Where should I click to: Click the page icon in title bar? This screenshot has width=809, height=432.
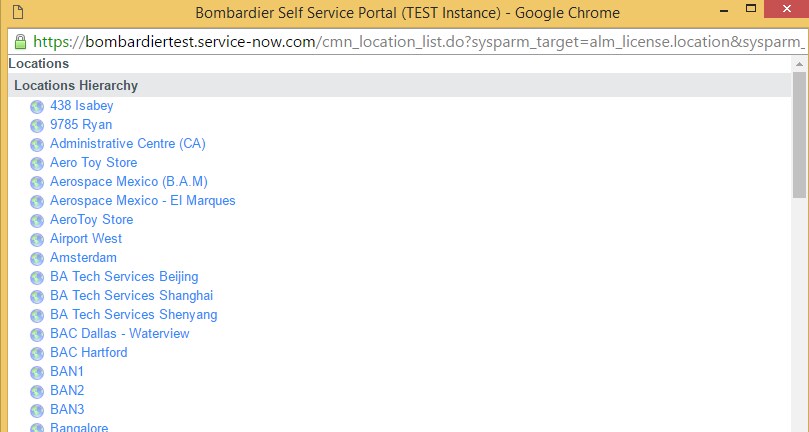click(x=18, y=12)
